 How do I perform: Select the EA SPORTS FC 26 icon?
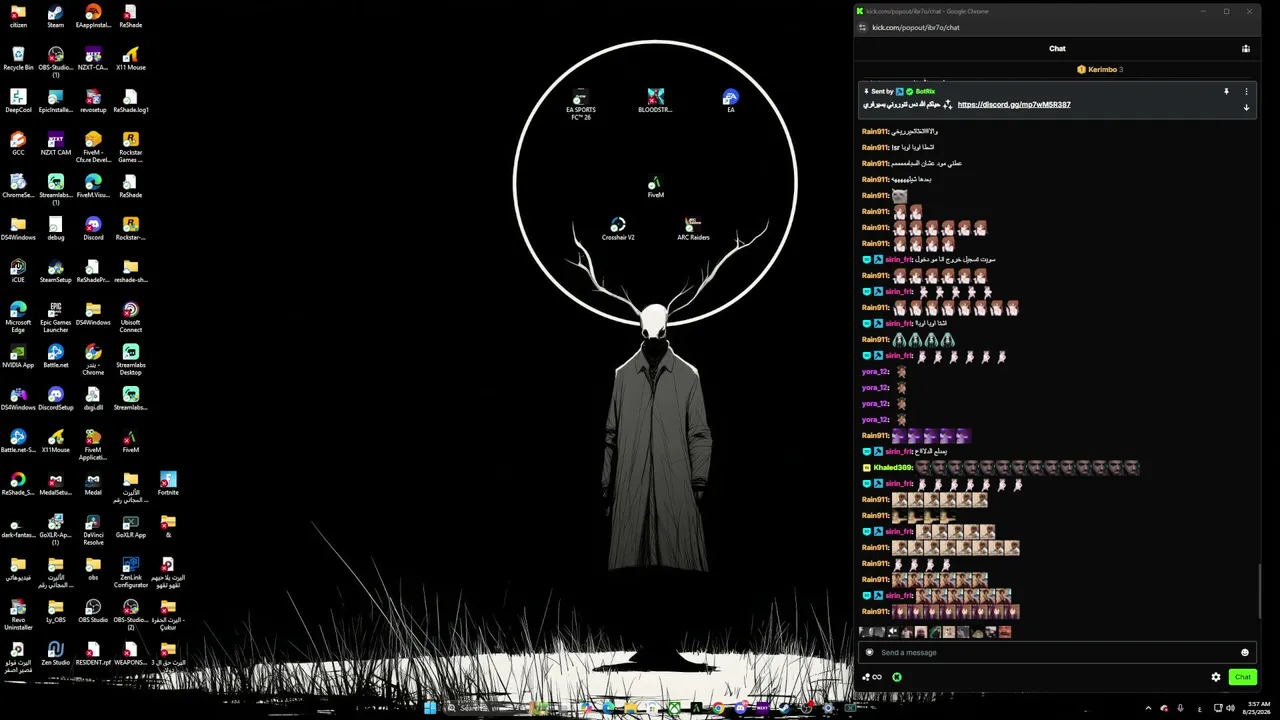click(581, 105)
